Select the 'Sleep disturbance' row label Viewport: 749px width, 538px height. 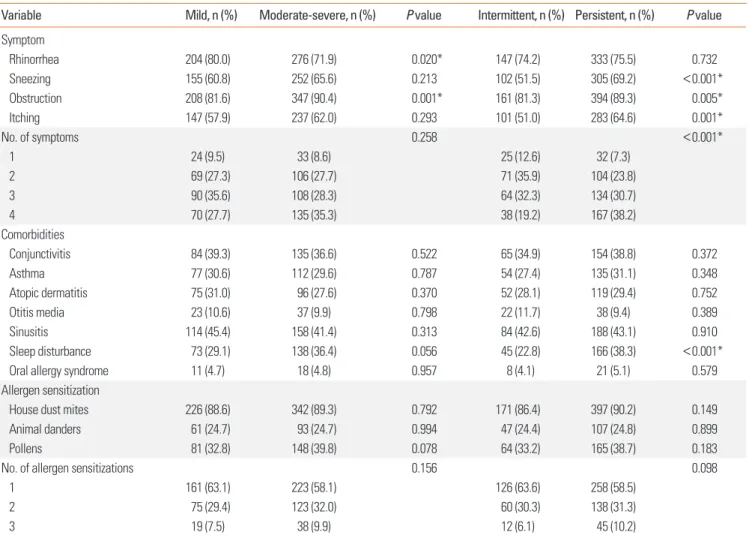pyautogui.click(x=50, y=351)
